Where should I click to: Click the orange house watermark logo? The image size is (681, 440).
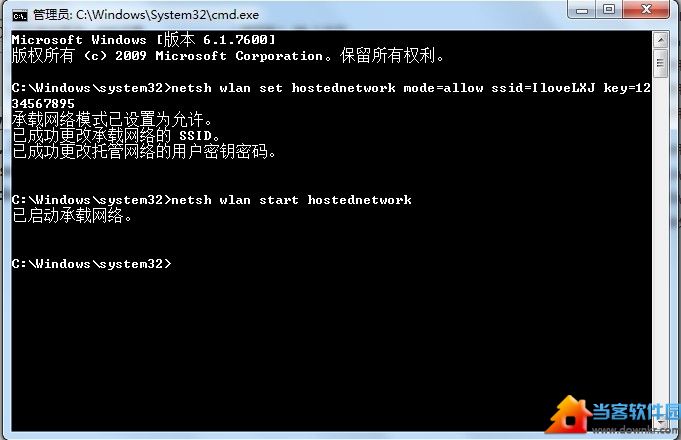point(569,414)
